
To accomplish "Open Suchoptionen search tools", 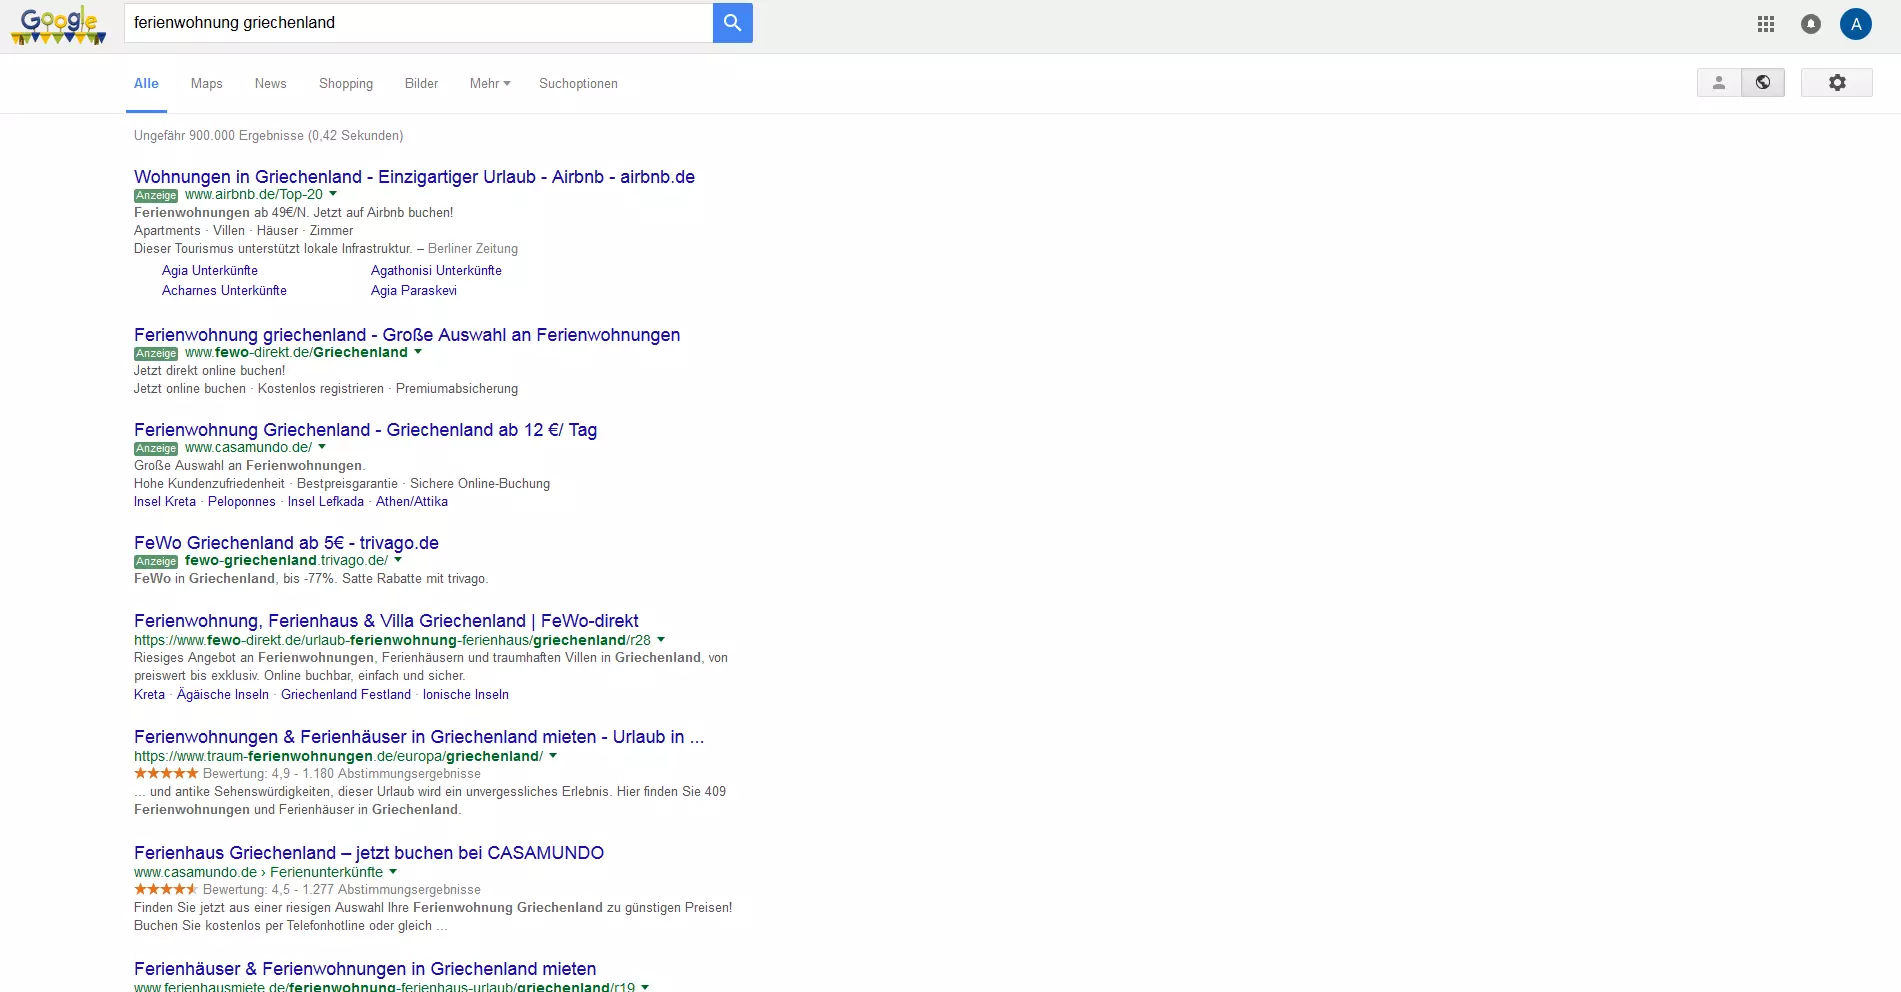I will pos(578,84).
